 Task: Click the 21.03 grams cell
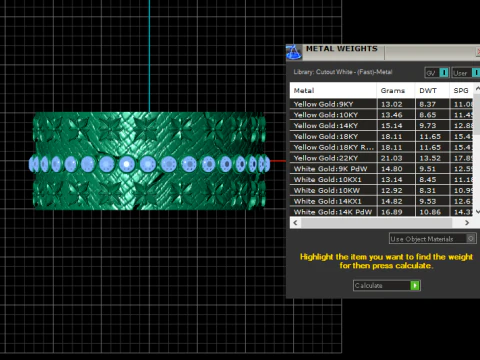(396, 158)
